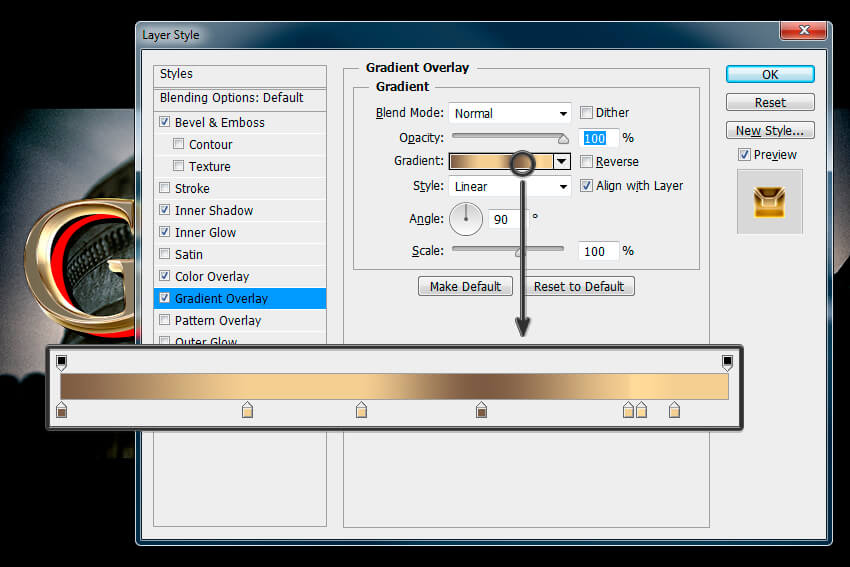Open the Style Linear dropdown
The image size is (850, 567).
coord(510,186)
